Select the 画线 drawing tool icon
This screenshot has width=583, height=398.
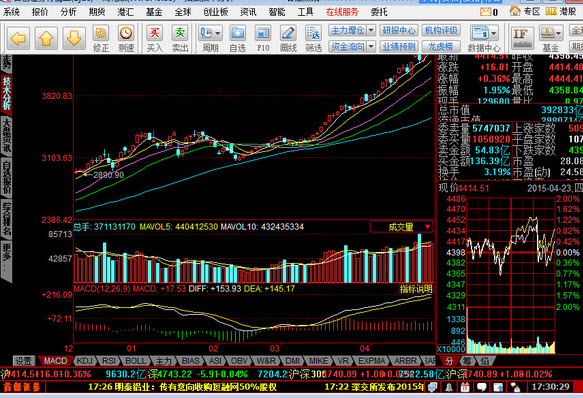pyautogui.click(x=288, y=38)
